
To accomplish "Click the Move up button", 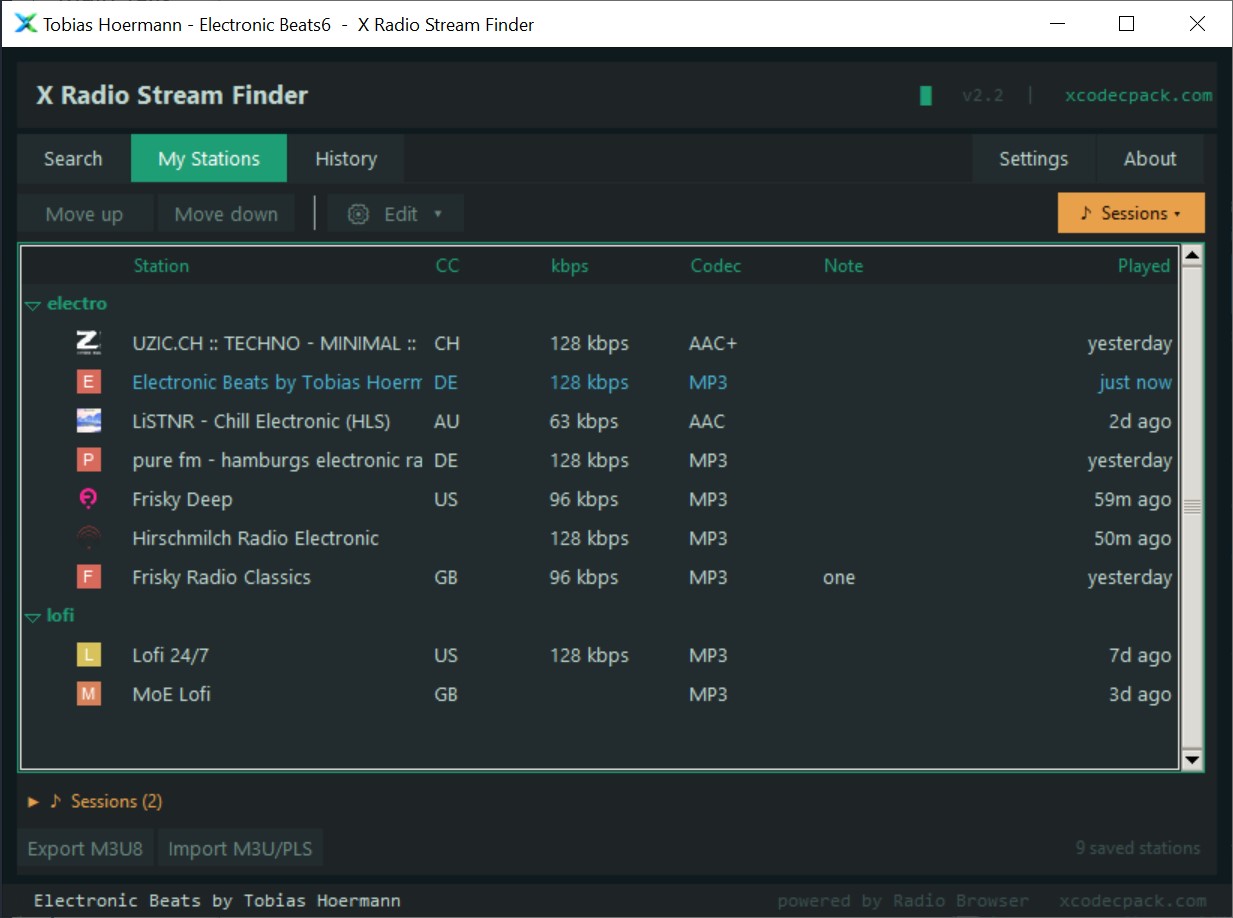I will point(85,214).
